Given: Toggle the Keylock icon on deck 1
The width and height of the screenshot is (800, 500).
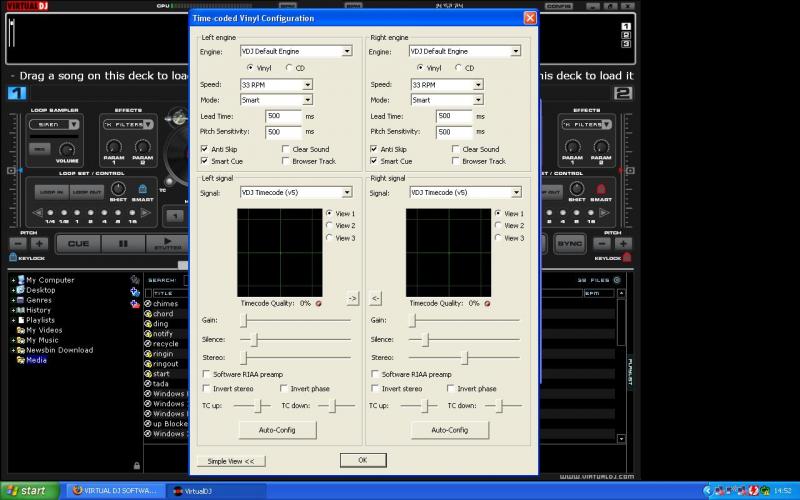Looking at the screenshot, I should tap(13, 258).
